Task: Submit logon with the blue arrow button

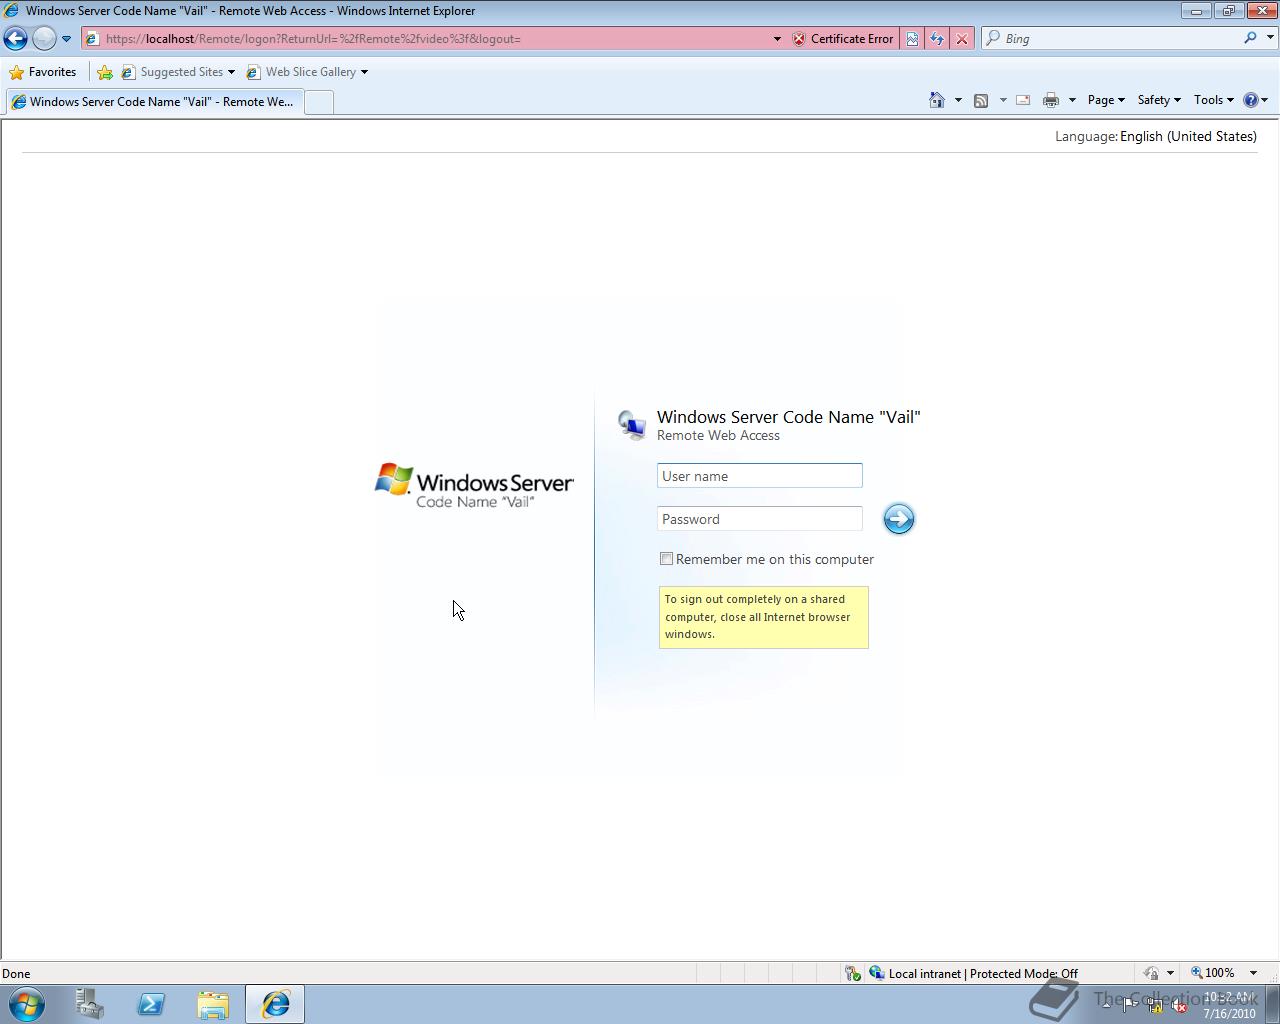Action: [898, 518]
